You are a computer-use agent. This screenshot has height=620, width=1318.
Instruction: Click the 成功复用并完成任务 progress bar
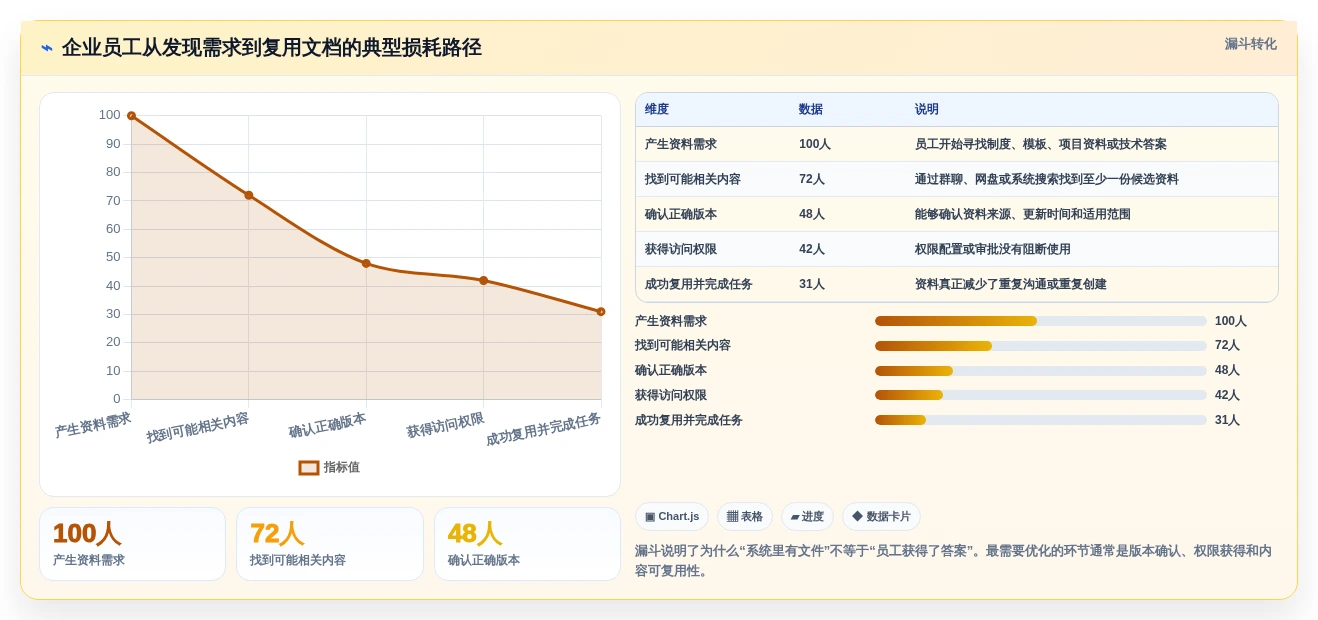1041,420
